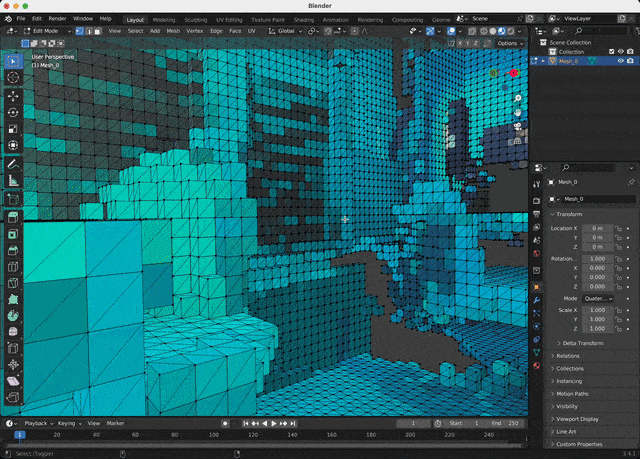The height and width of the screenshot is (459, 640).
Task: Click the Location X value field
Action: coord(598,228)
